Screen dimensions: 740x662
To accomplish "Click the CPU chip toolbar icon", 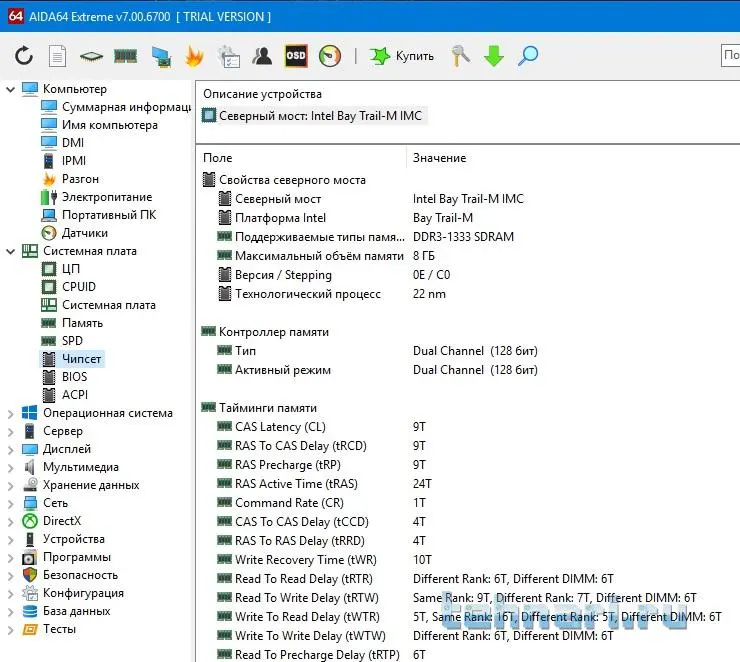I will click(x=92, y=57).
